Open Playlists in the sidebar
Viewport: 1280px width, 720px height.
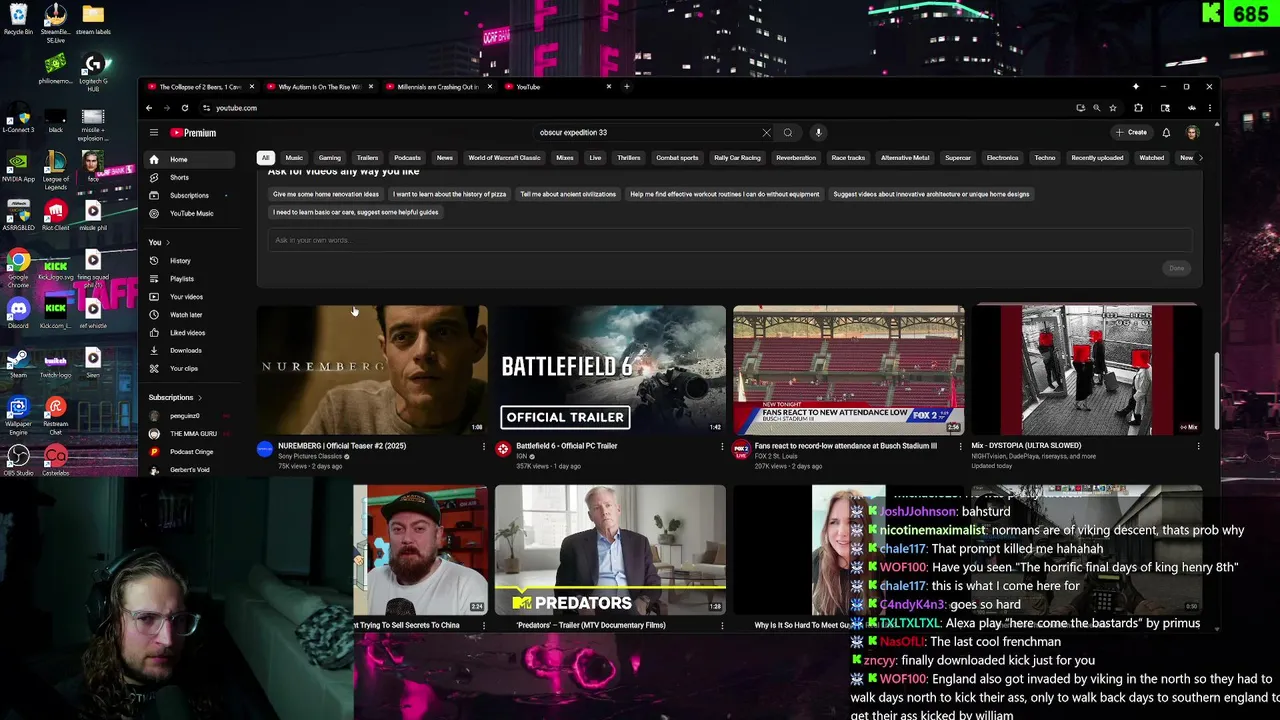(x=190, y=278)
